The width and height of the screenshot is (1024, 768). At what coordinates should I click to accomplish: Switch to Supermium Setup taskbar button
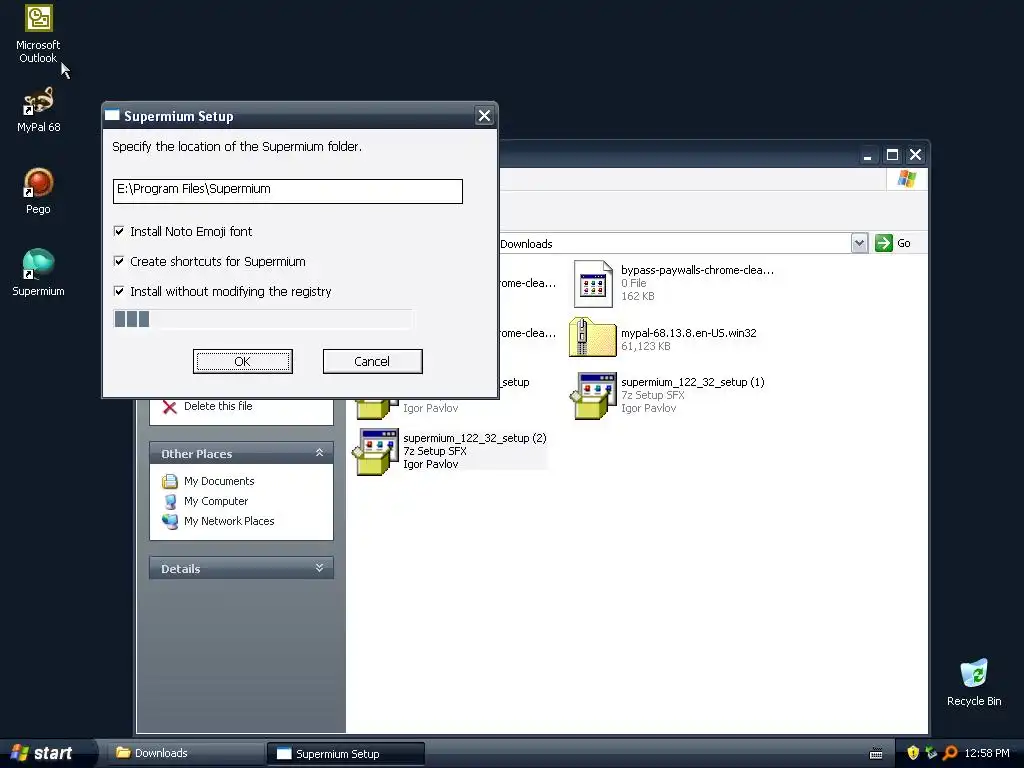point(346,754)
